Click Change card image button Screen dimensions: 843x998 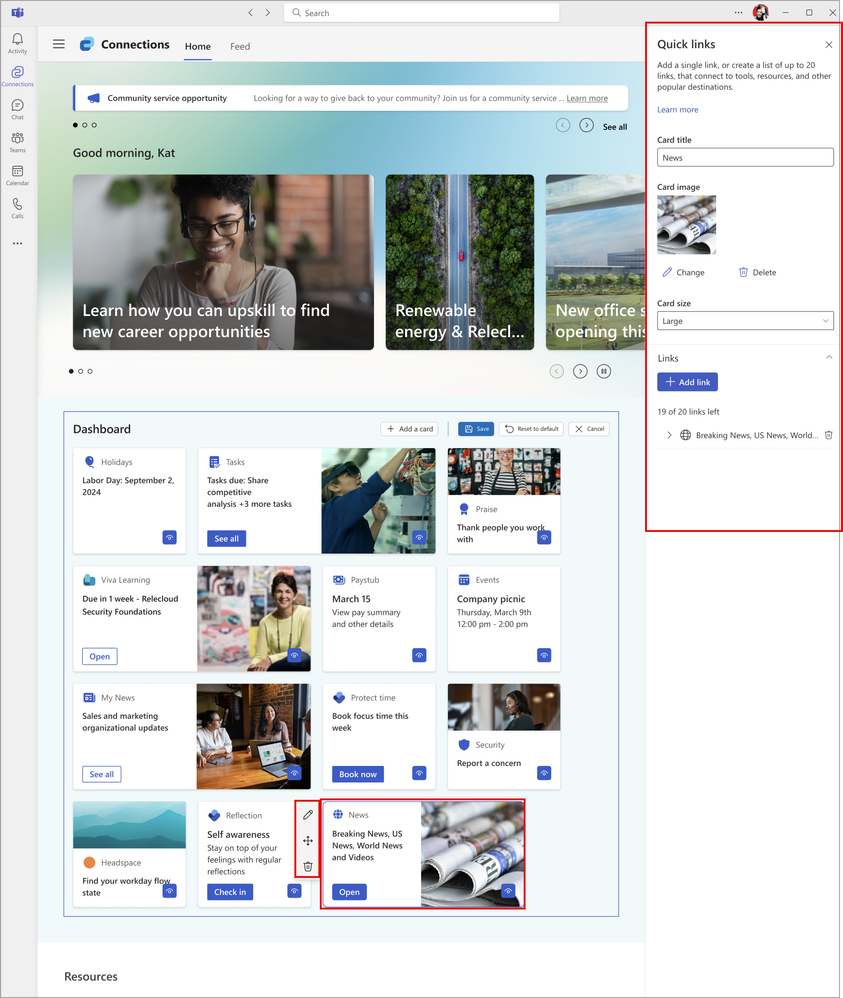click(x=683, y=272)
